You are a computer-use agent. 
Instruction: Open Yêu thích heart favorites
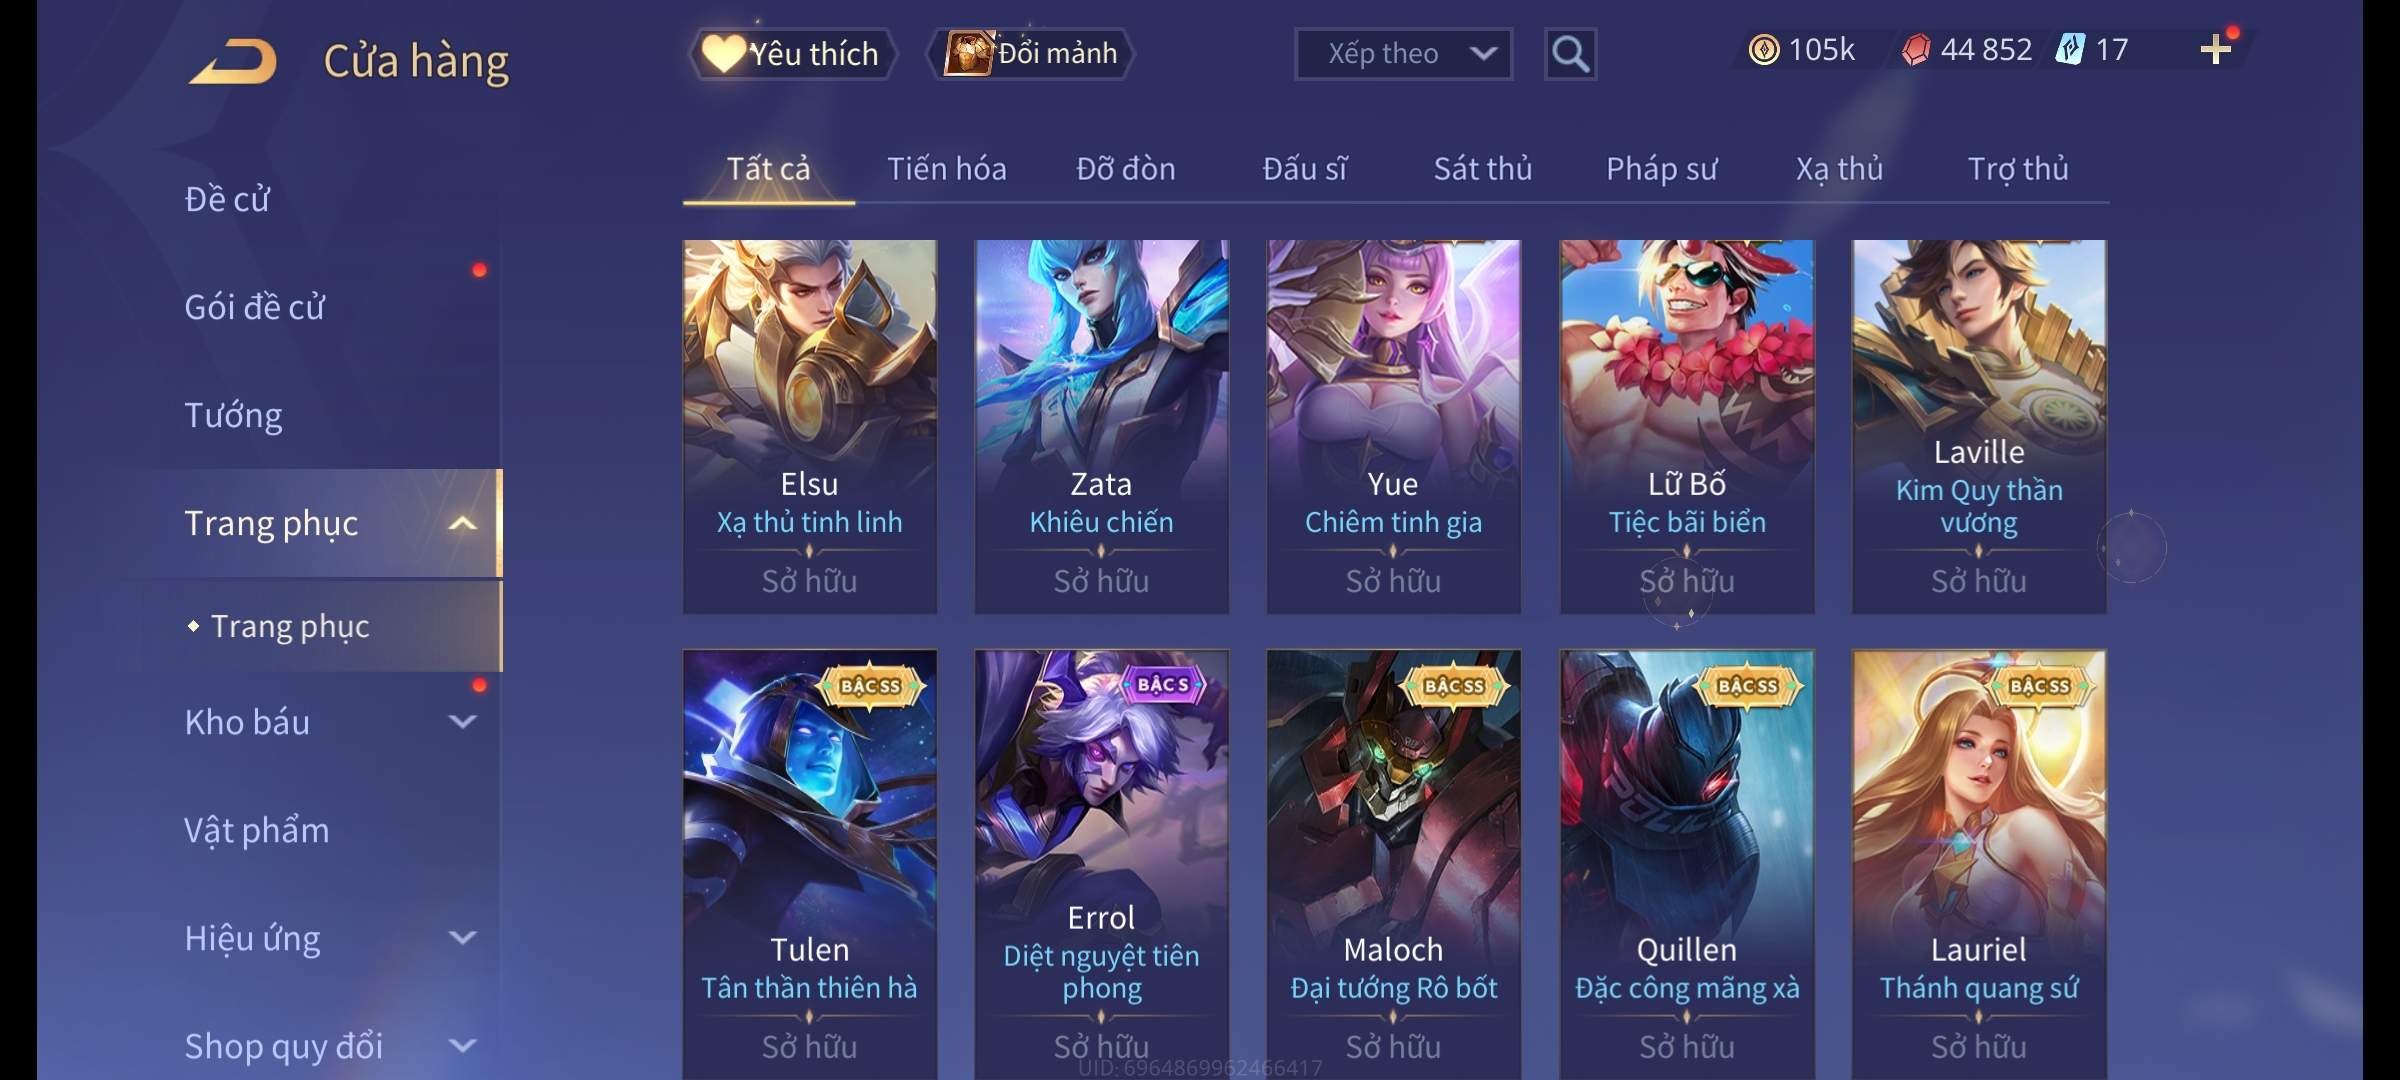[x=792, y=53]
